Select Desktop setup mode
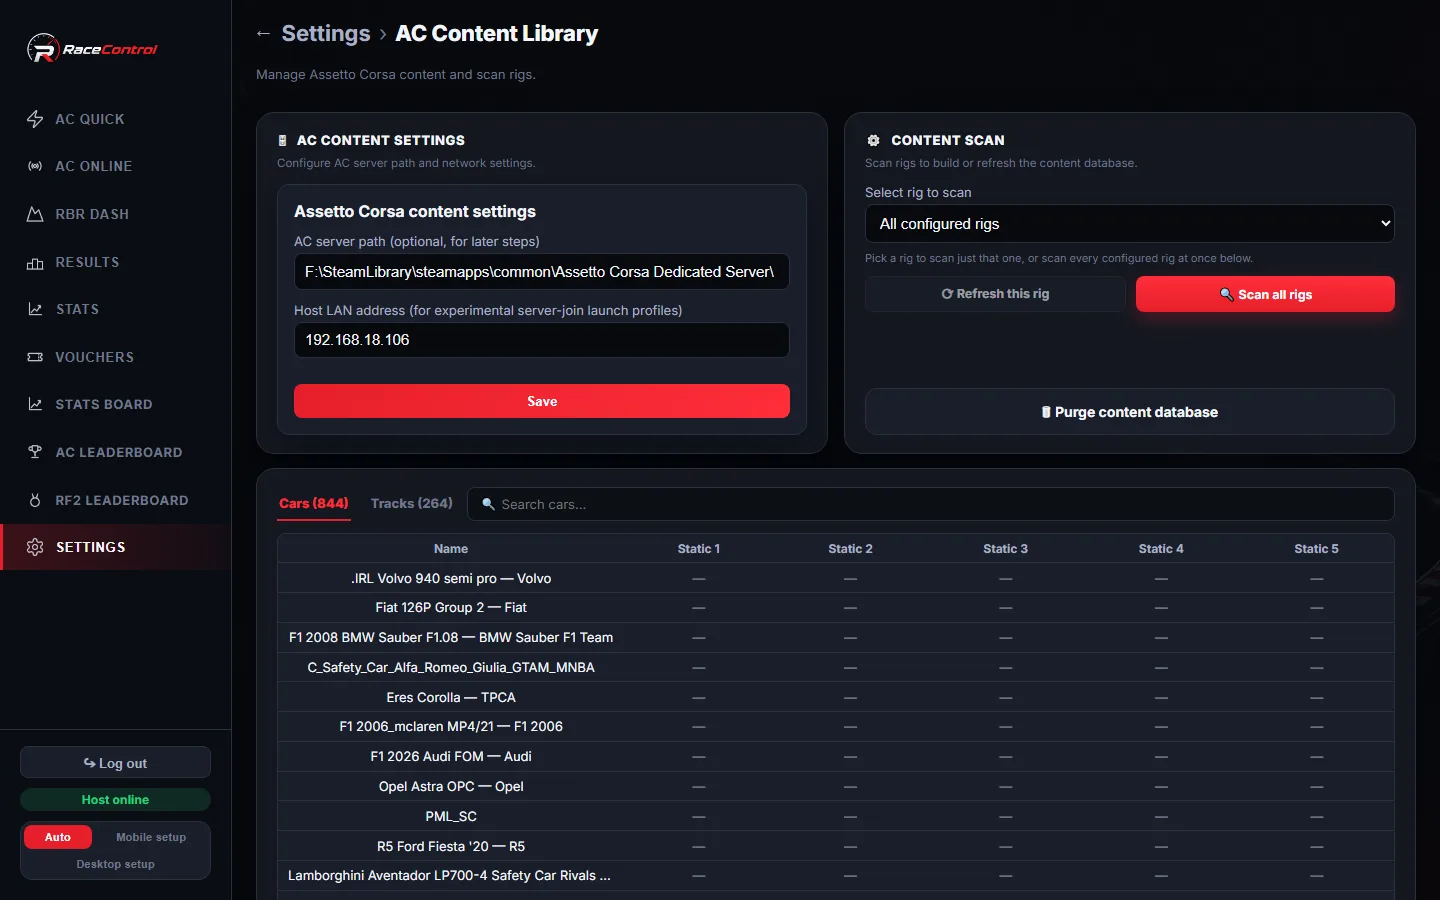The width and height of the screenshot is (1440, 900). pos(115,864)
